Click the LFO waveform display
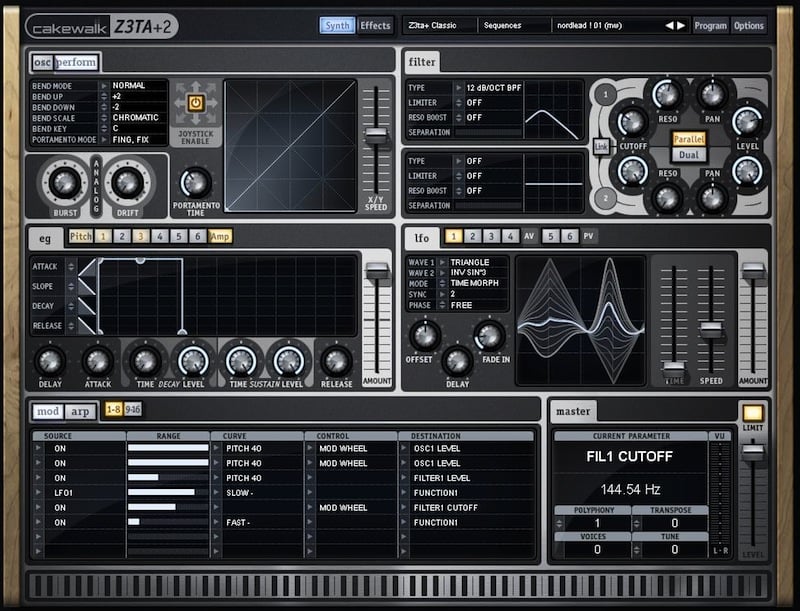This screenshot has height=611, width=800. tap(581, 320)
